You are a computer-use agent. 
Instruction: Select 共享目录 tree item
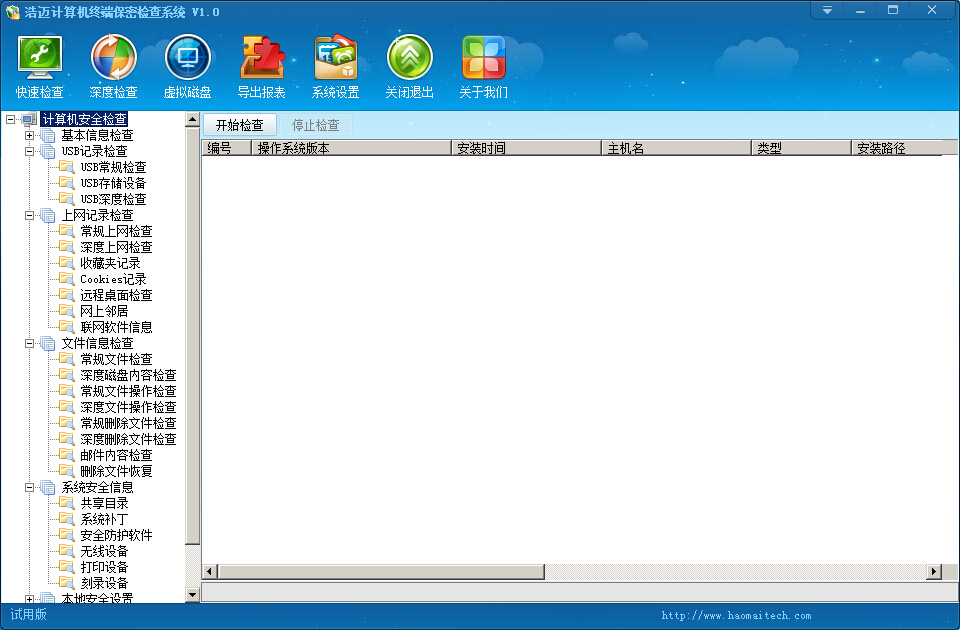pos(104,503)
